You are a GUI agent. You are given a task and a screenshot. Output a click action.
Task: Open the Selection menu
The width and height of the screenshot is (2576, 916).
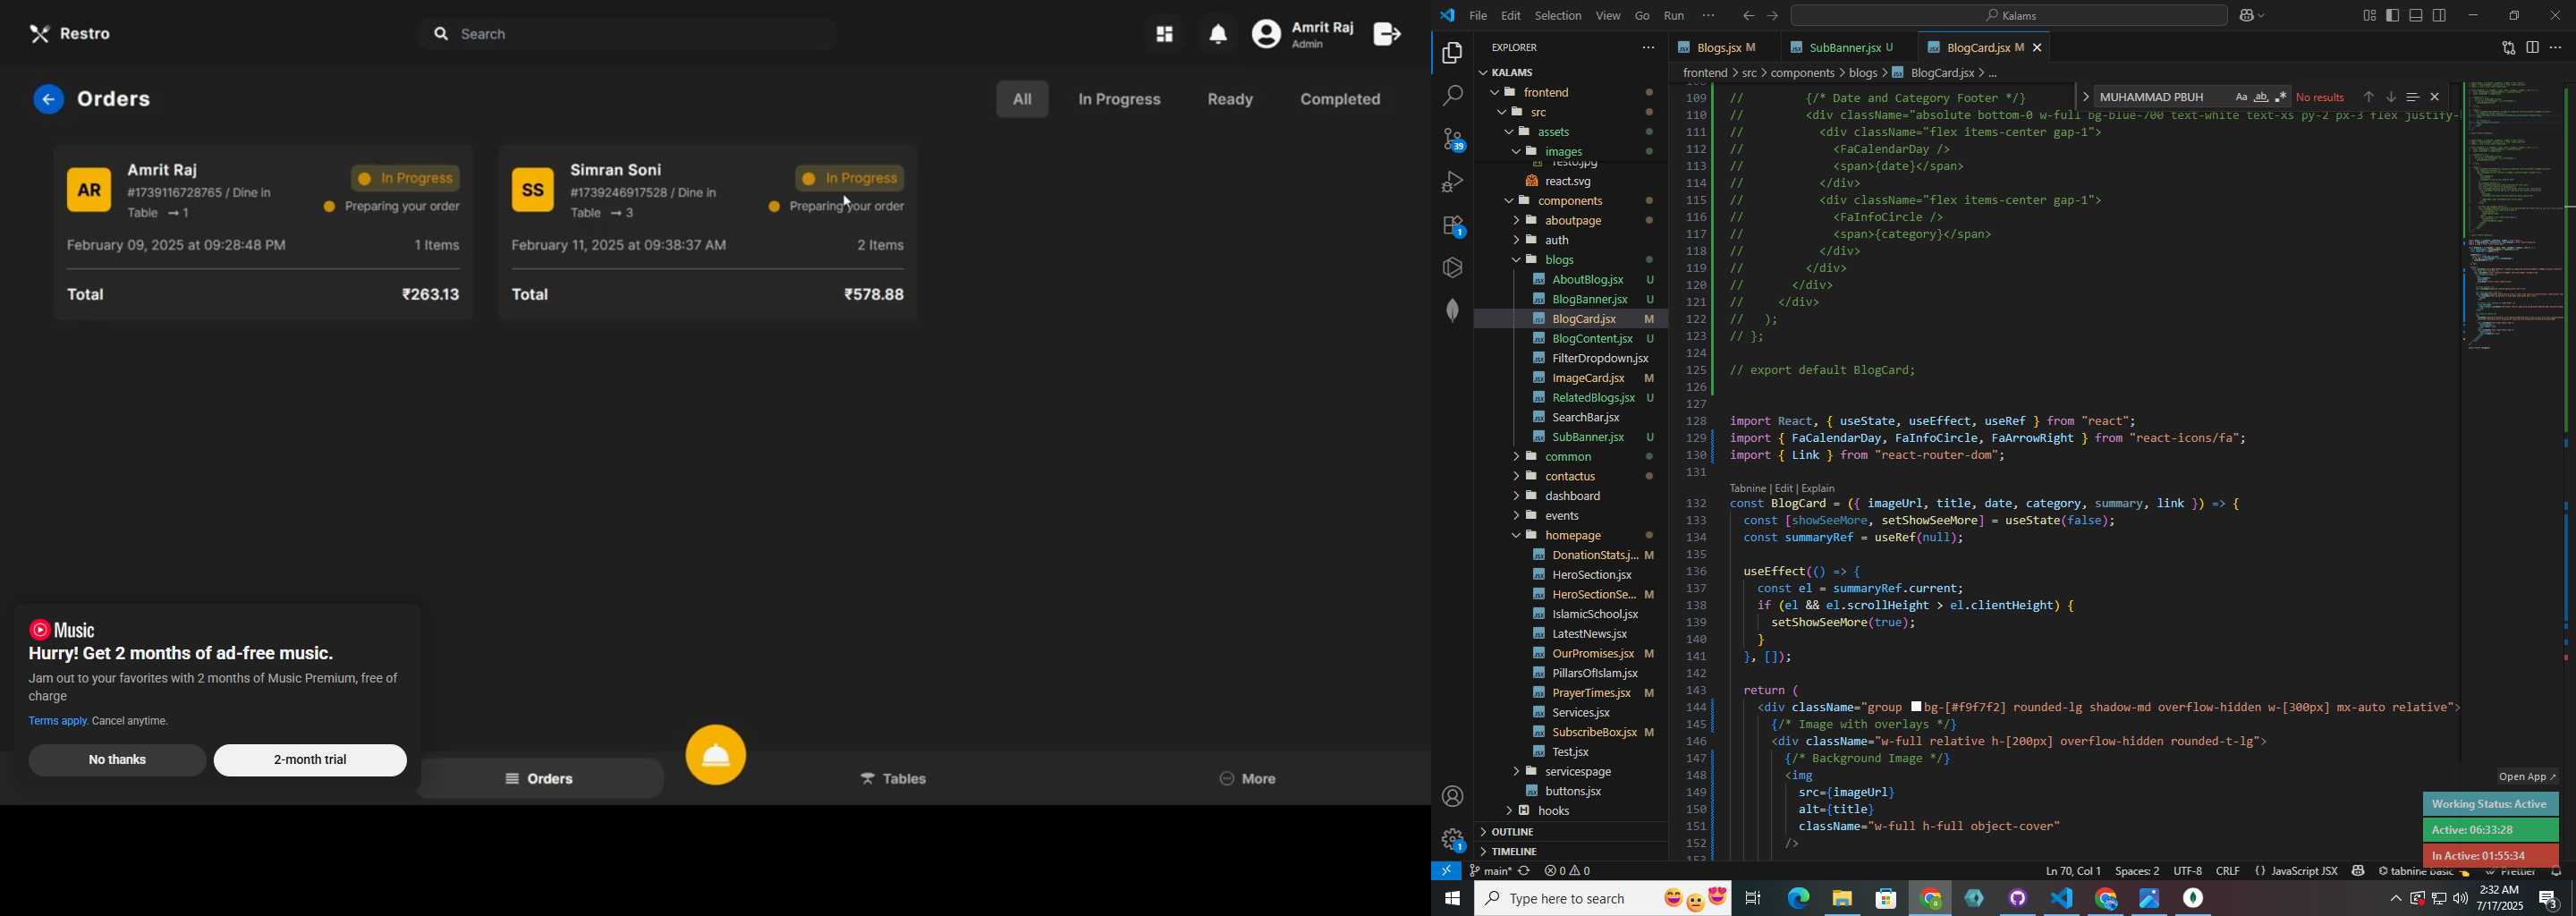point(1558,16)
